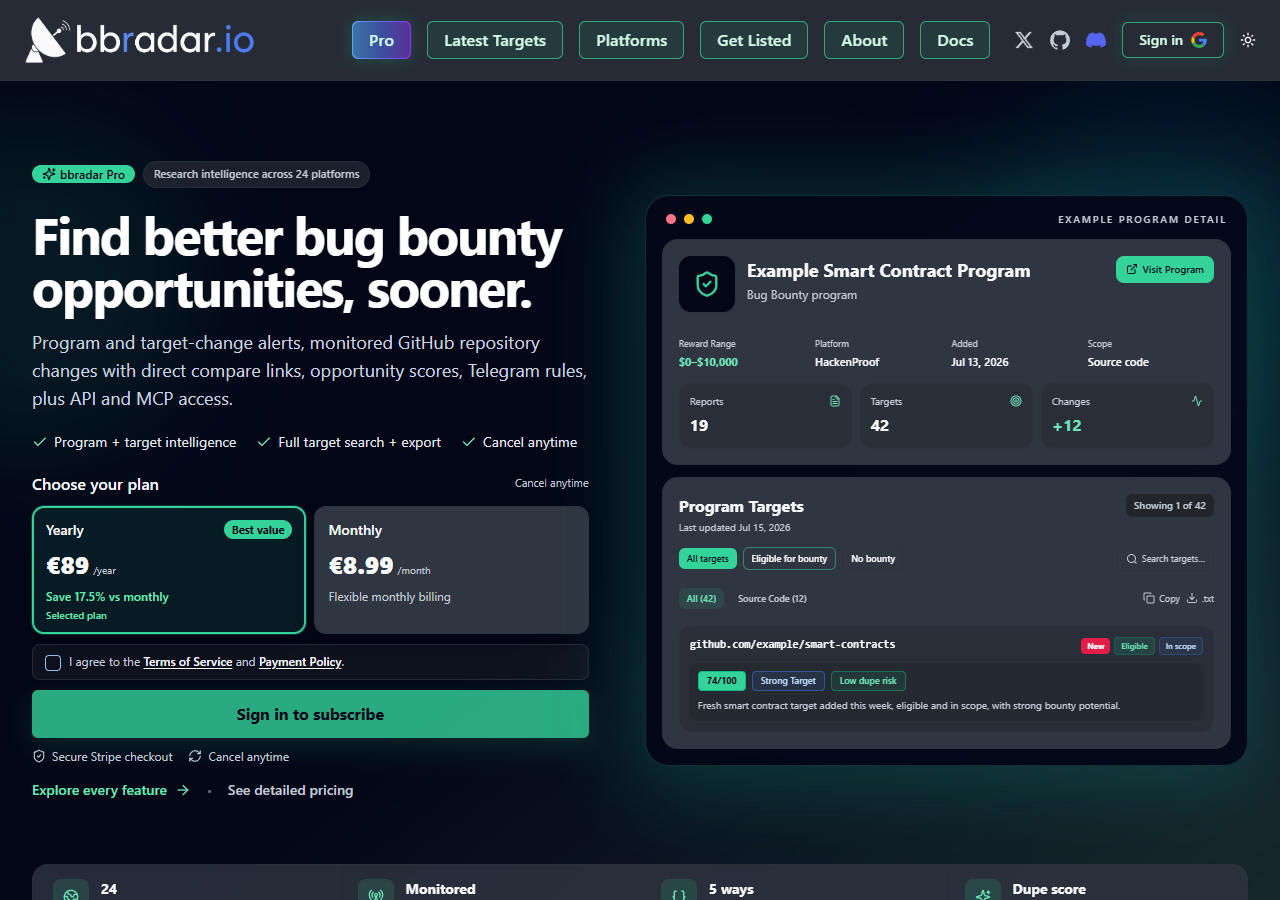Follow the Explore every feature link

[111, 790]
